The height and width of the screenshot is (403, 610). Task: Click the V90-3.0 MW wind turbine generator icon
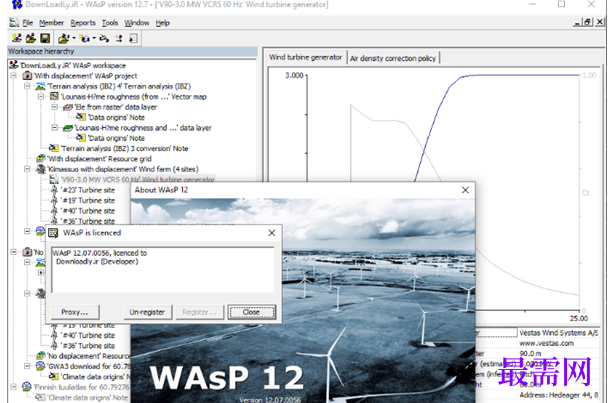54,180
